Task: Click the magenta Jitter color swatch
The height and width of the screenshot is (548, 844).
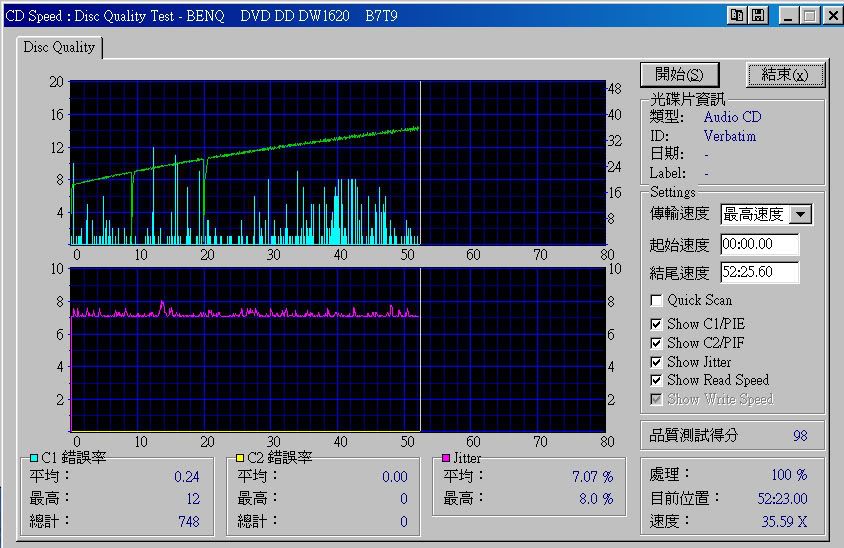Action: pos(446,458)
